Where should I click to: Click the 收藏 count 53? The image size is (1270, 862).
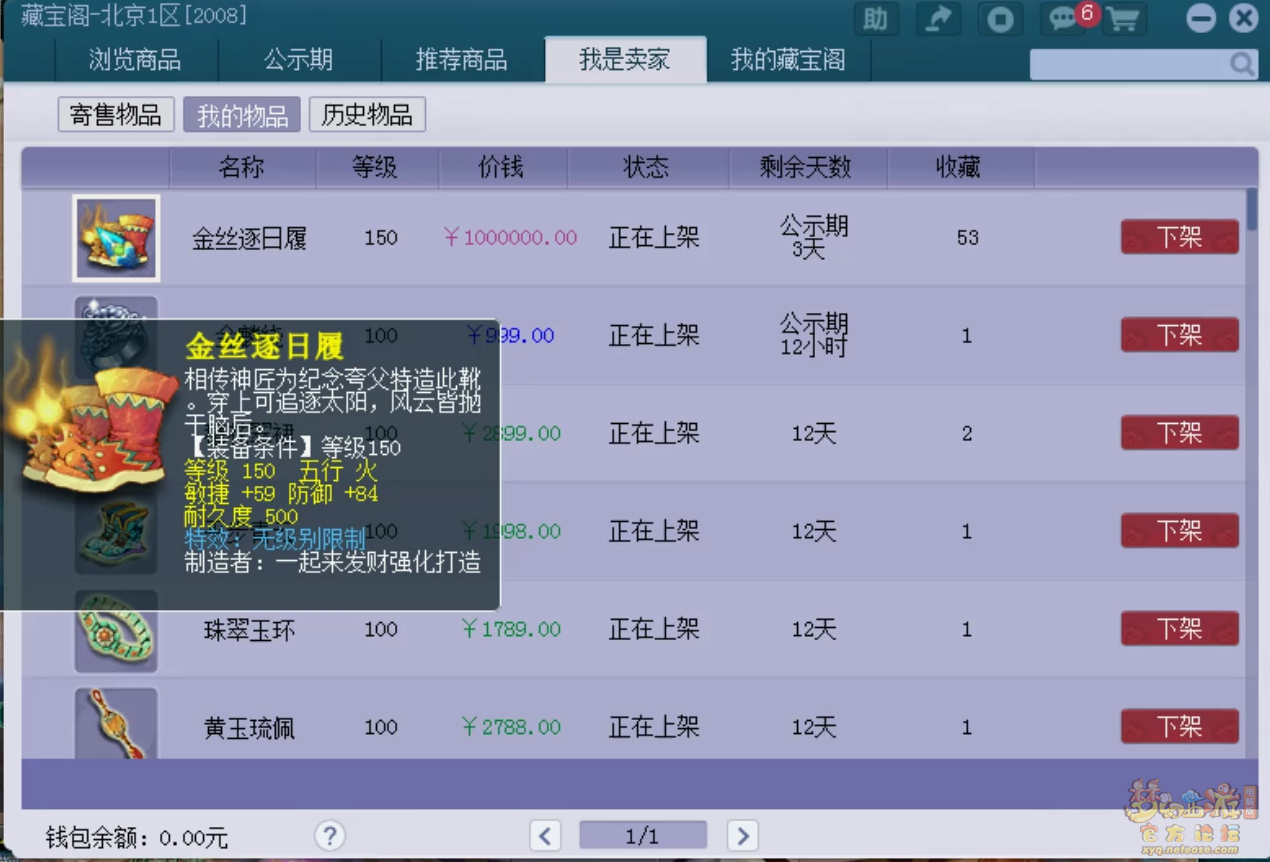point(967,238)
